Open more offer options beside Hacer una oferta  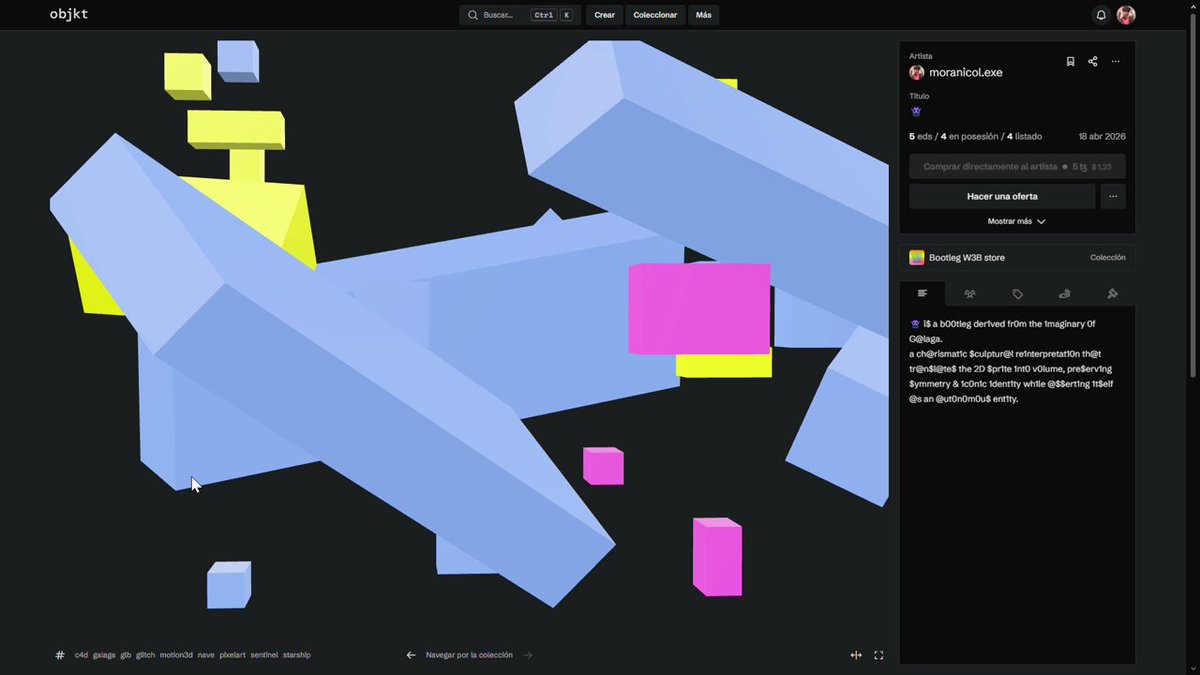(x=1113, y=196)
